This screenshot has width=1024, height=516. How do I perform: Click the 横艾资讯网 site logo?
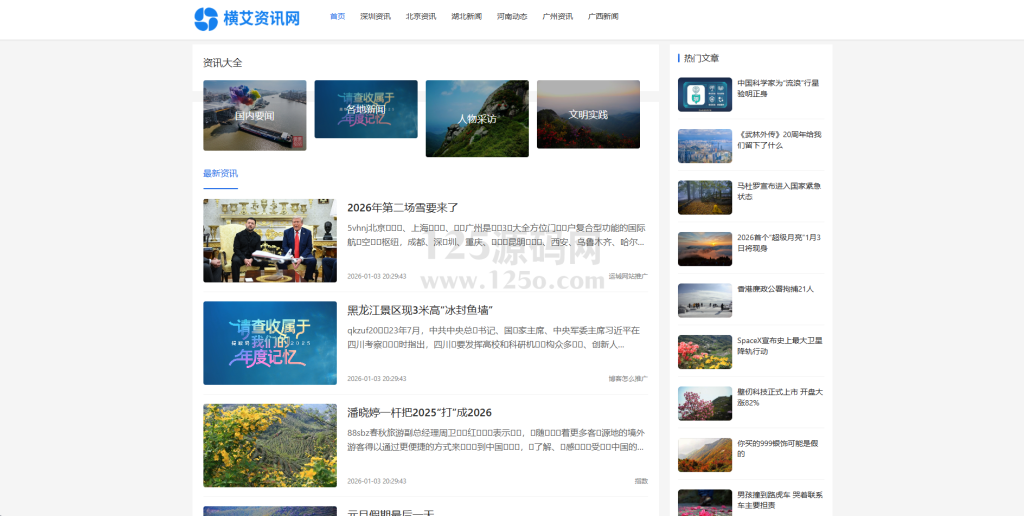click(247, 18)
